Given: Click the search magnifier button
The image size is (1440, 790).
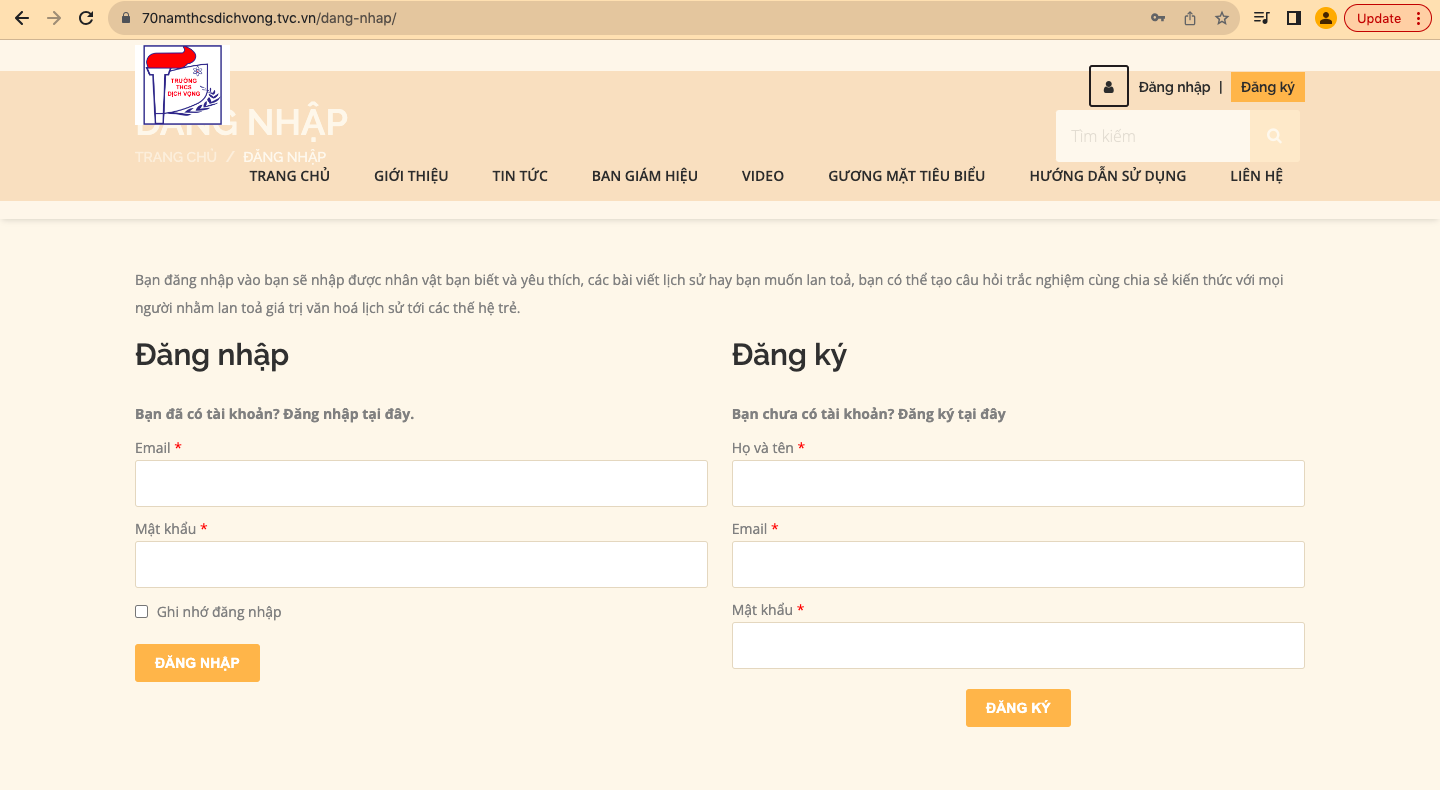Looking at the screenshot, I should click(1274, 136).
